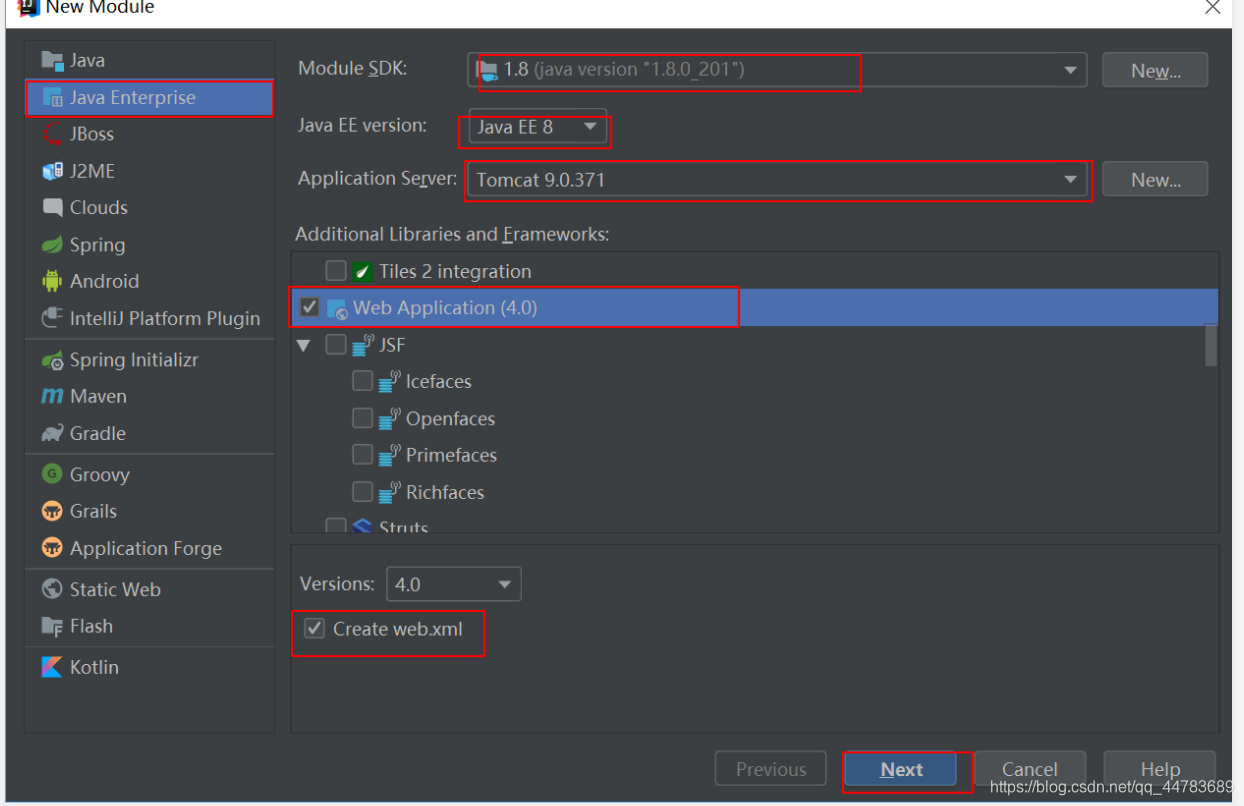Toggle the Create web.xml checkbox

(x=315, y=628)
